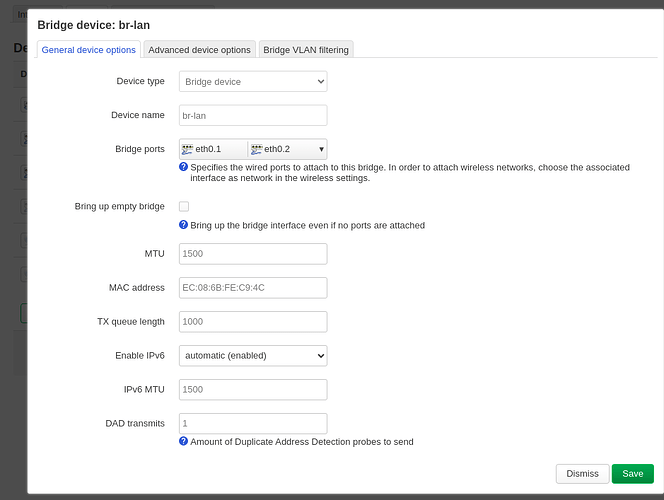Click the help icon for empty bridge

point(183,225)
